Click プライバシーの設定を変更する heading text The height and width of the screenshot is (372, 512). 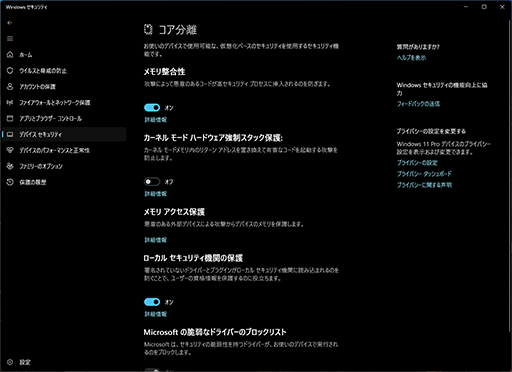431,131
